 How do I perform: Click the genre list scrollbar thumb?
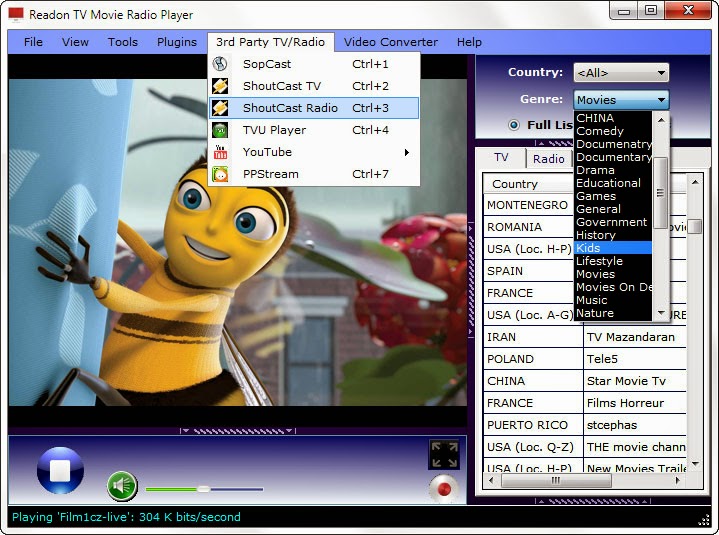tap(660, 193)
